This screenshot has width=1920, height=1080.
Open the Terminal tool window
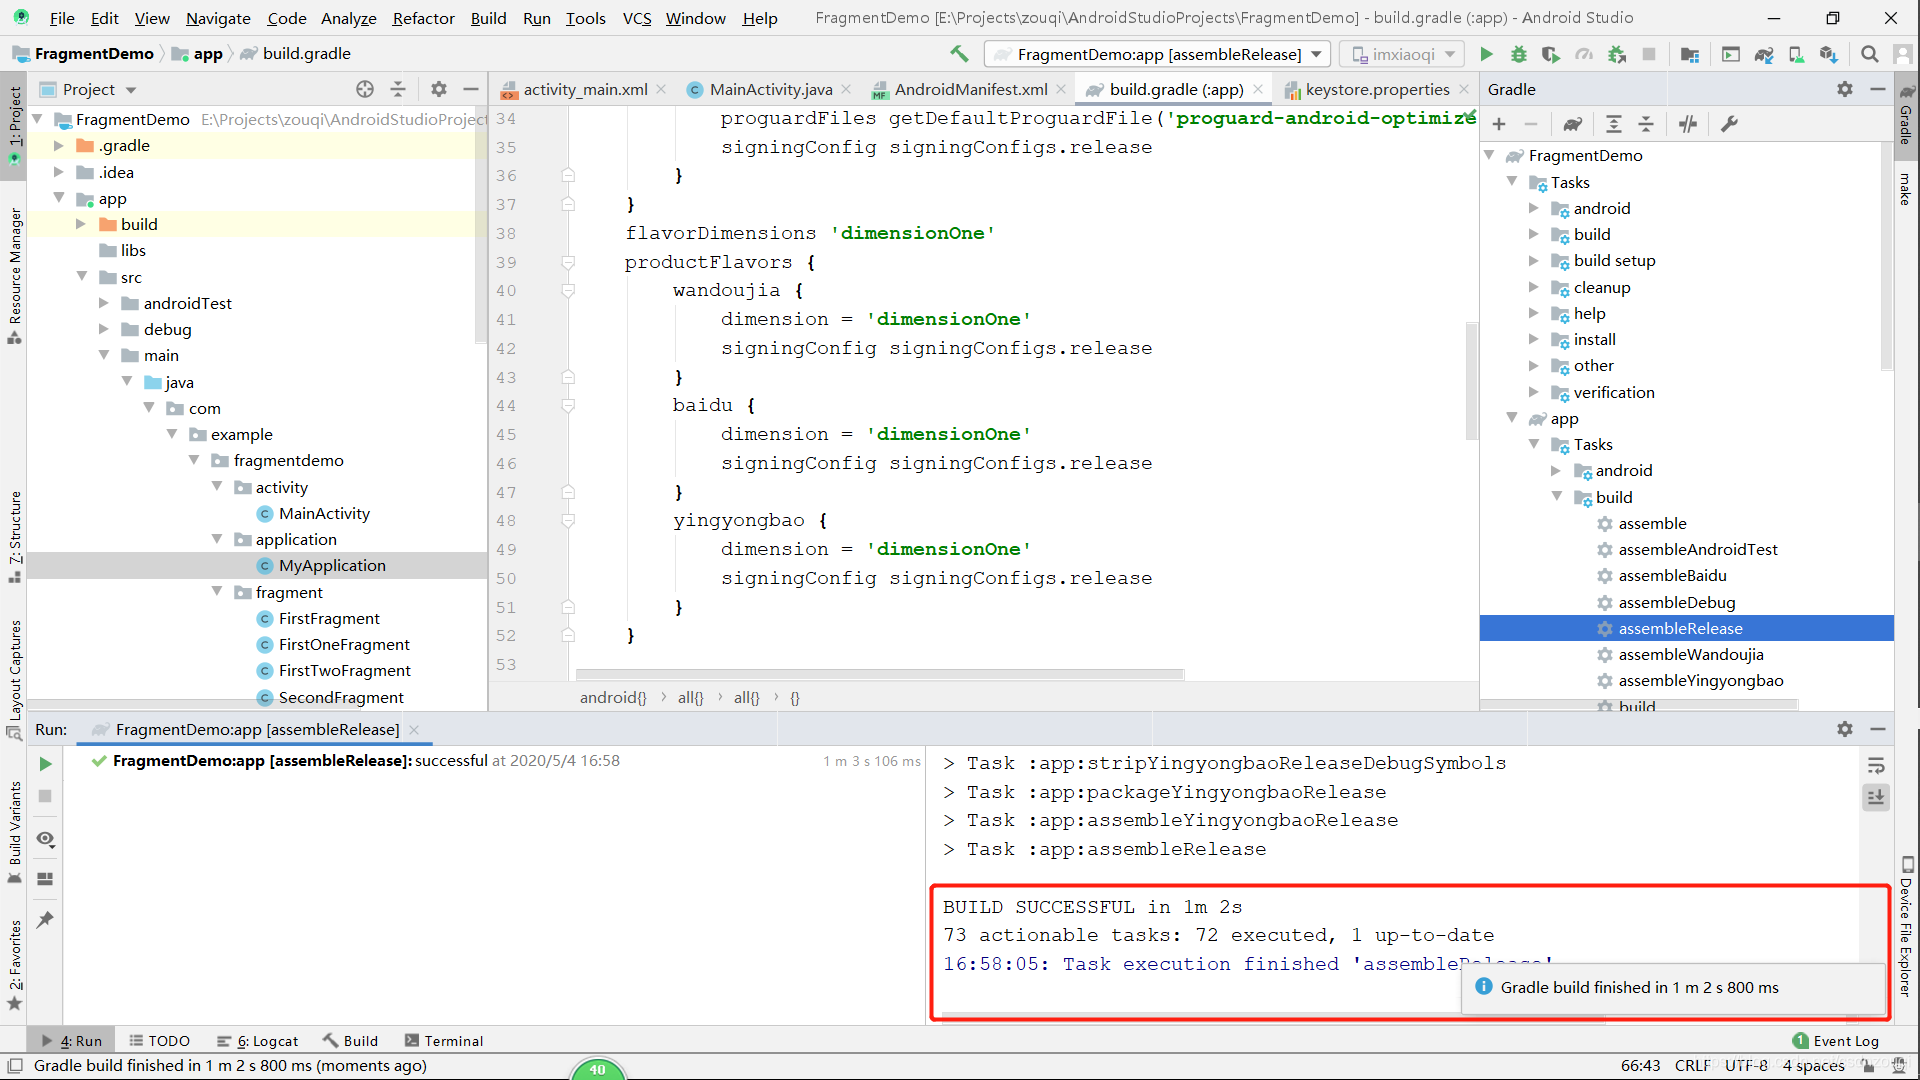pos(444,1041)
